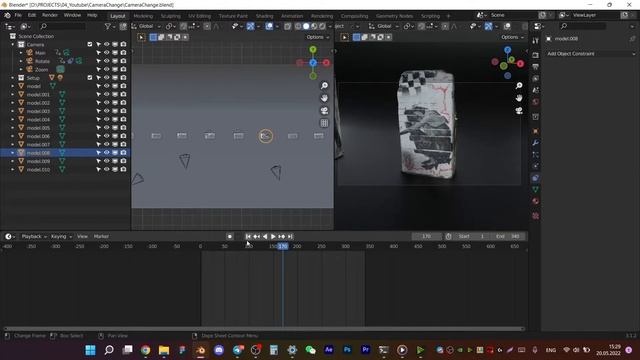
Task: Select the selected camera object in left viewport
Action: [x=266, y=136]
